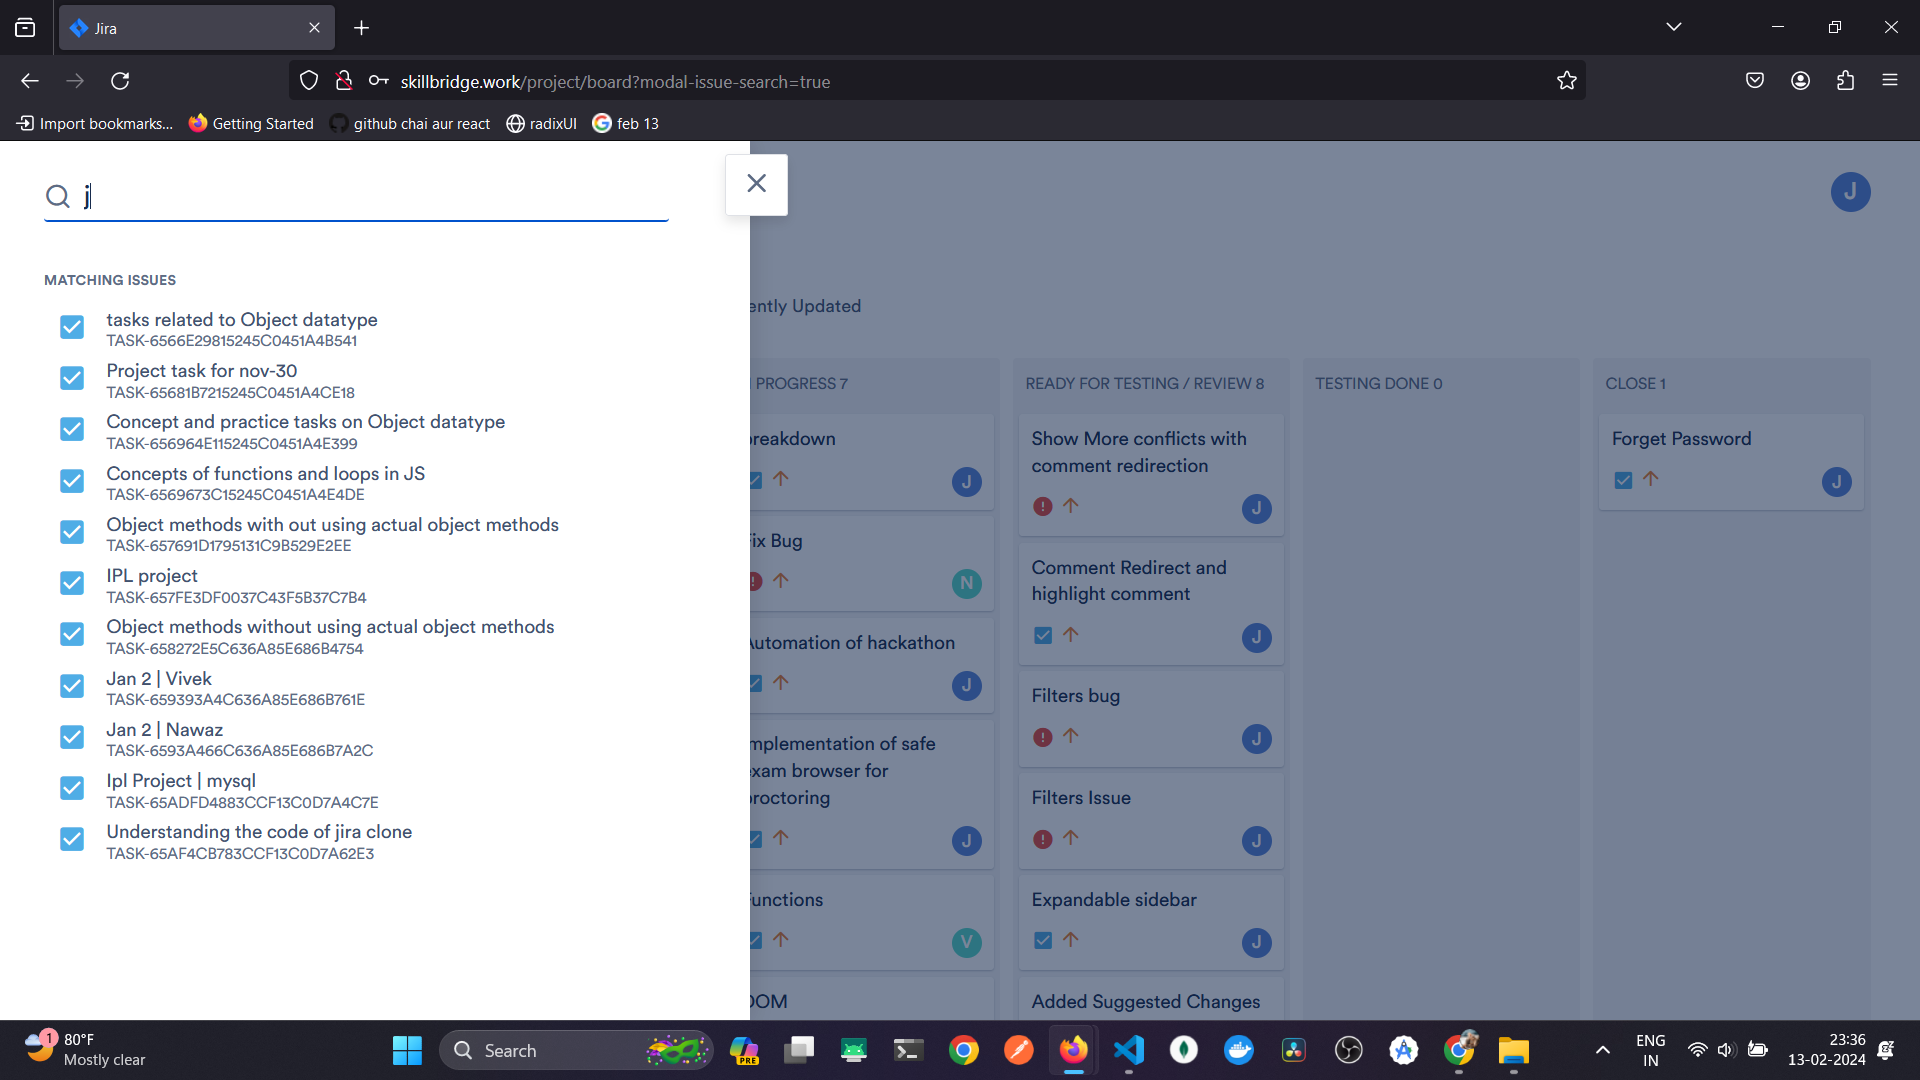The width and height of the screenshot is (1920, 1080).
Task: Open radixUI bookmark in bookmarks bar
Action: [x=541, y=123]
